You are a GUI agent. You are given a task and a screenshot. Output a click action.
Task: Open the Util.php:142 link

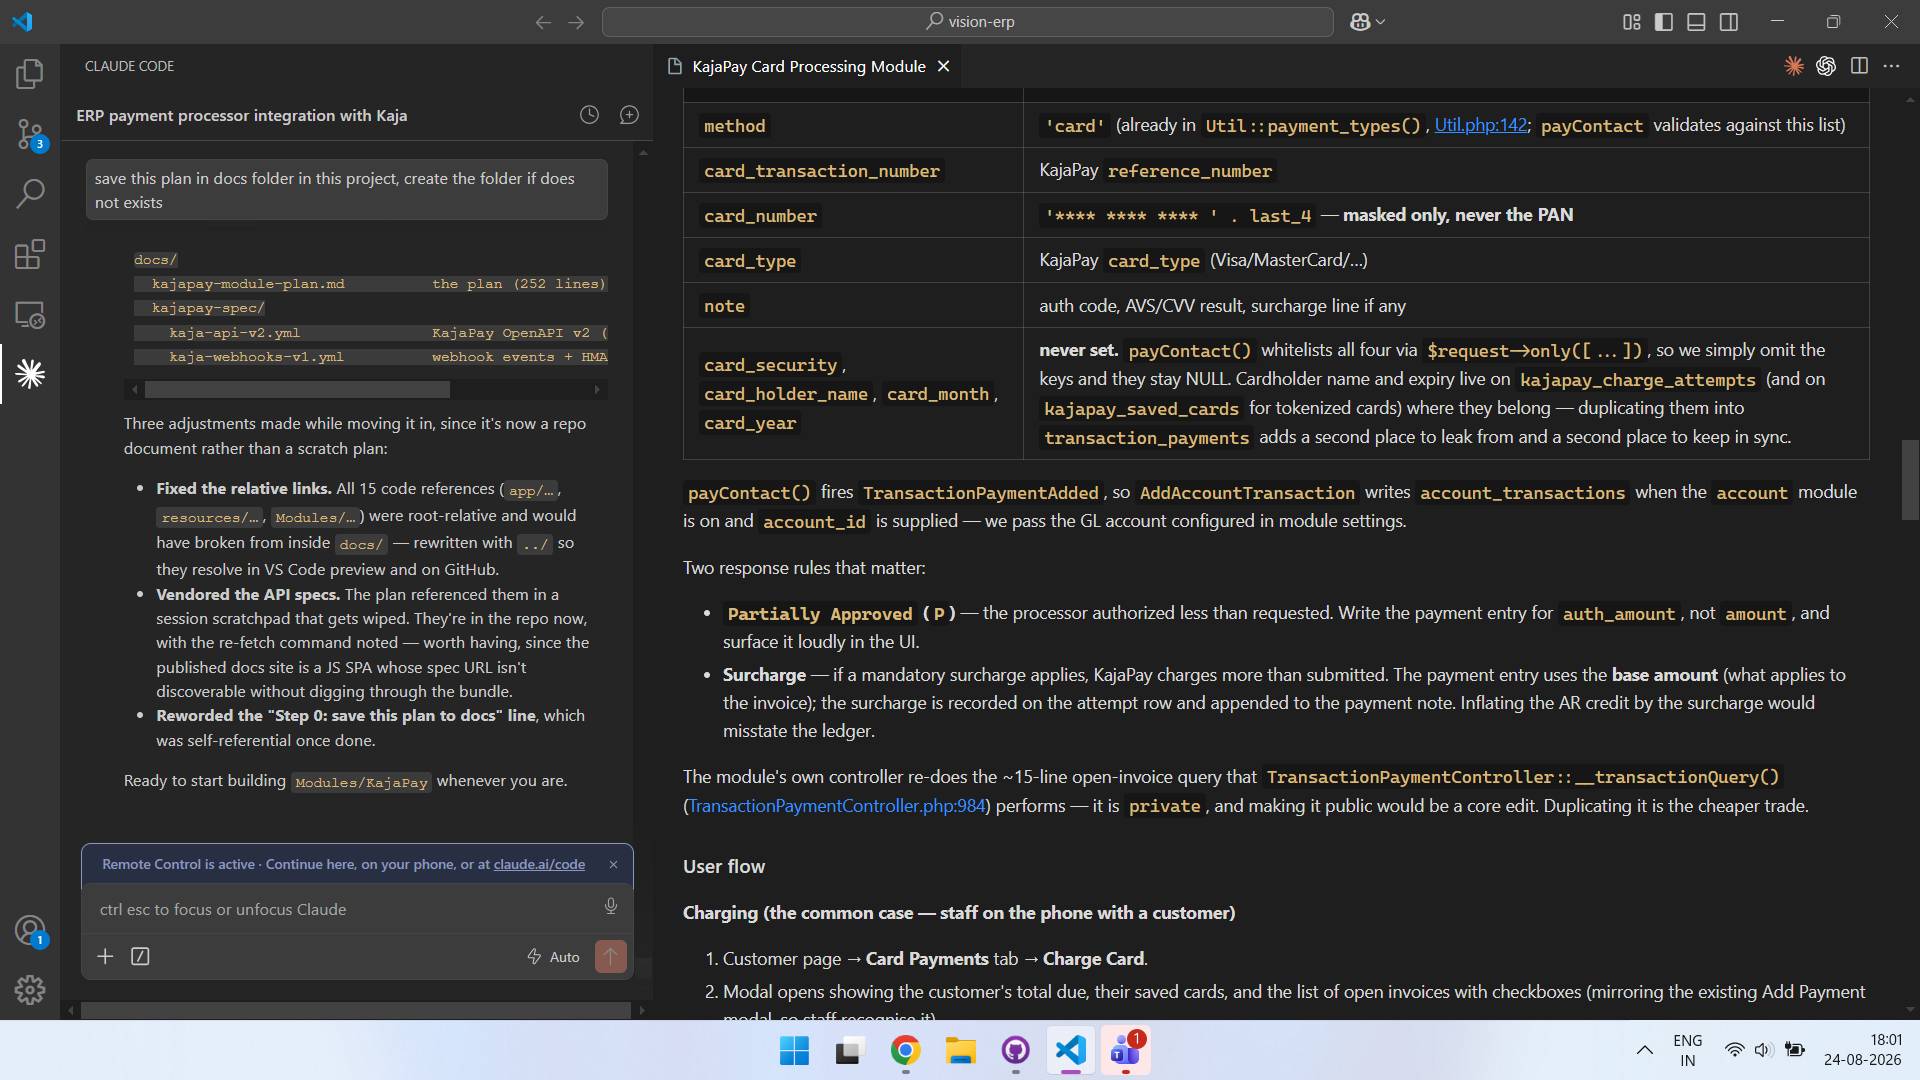[1480, 125]
